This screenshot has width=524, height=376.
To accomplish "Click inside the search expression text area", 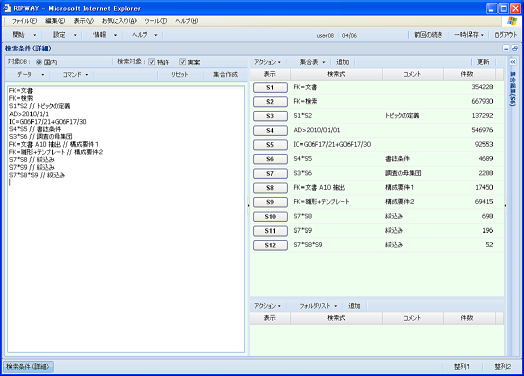I will [x=126, y=219].
